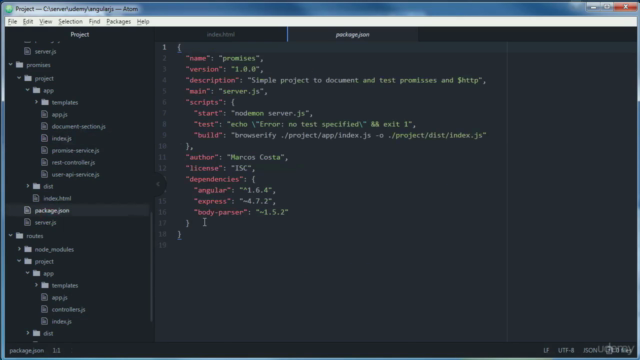The image size is (640, 360).
Task: Expand the node_modules folder chevron
Action: (x=19, y=249)
